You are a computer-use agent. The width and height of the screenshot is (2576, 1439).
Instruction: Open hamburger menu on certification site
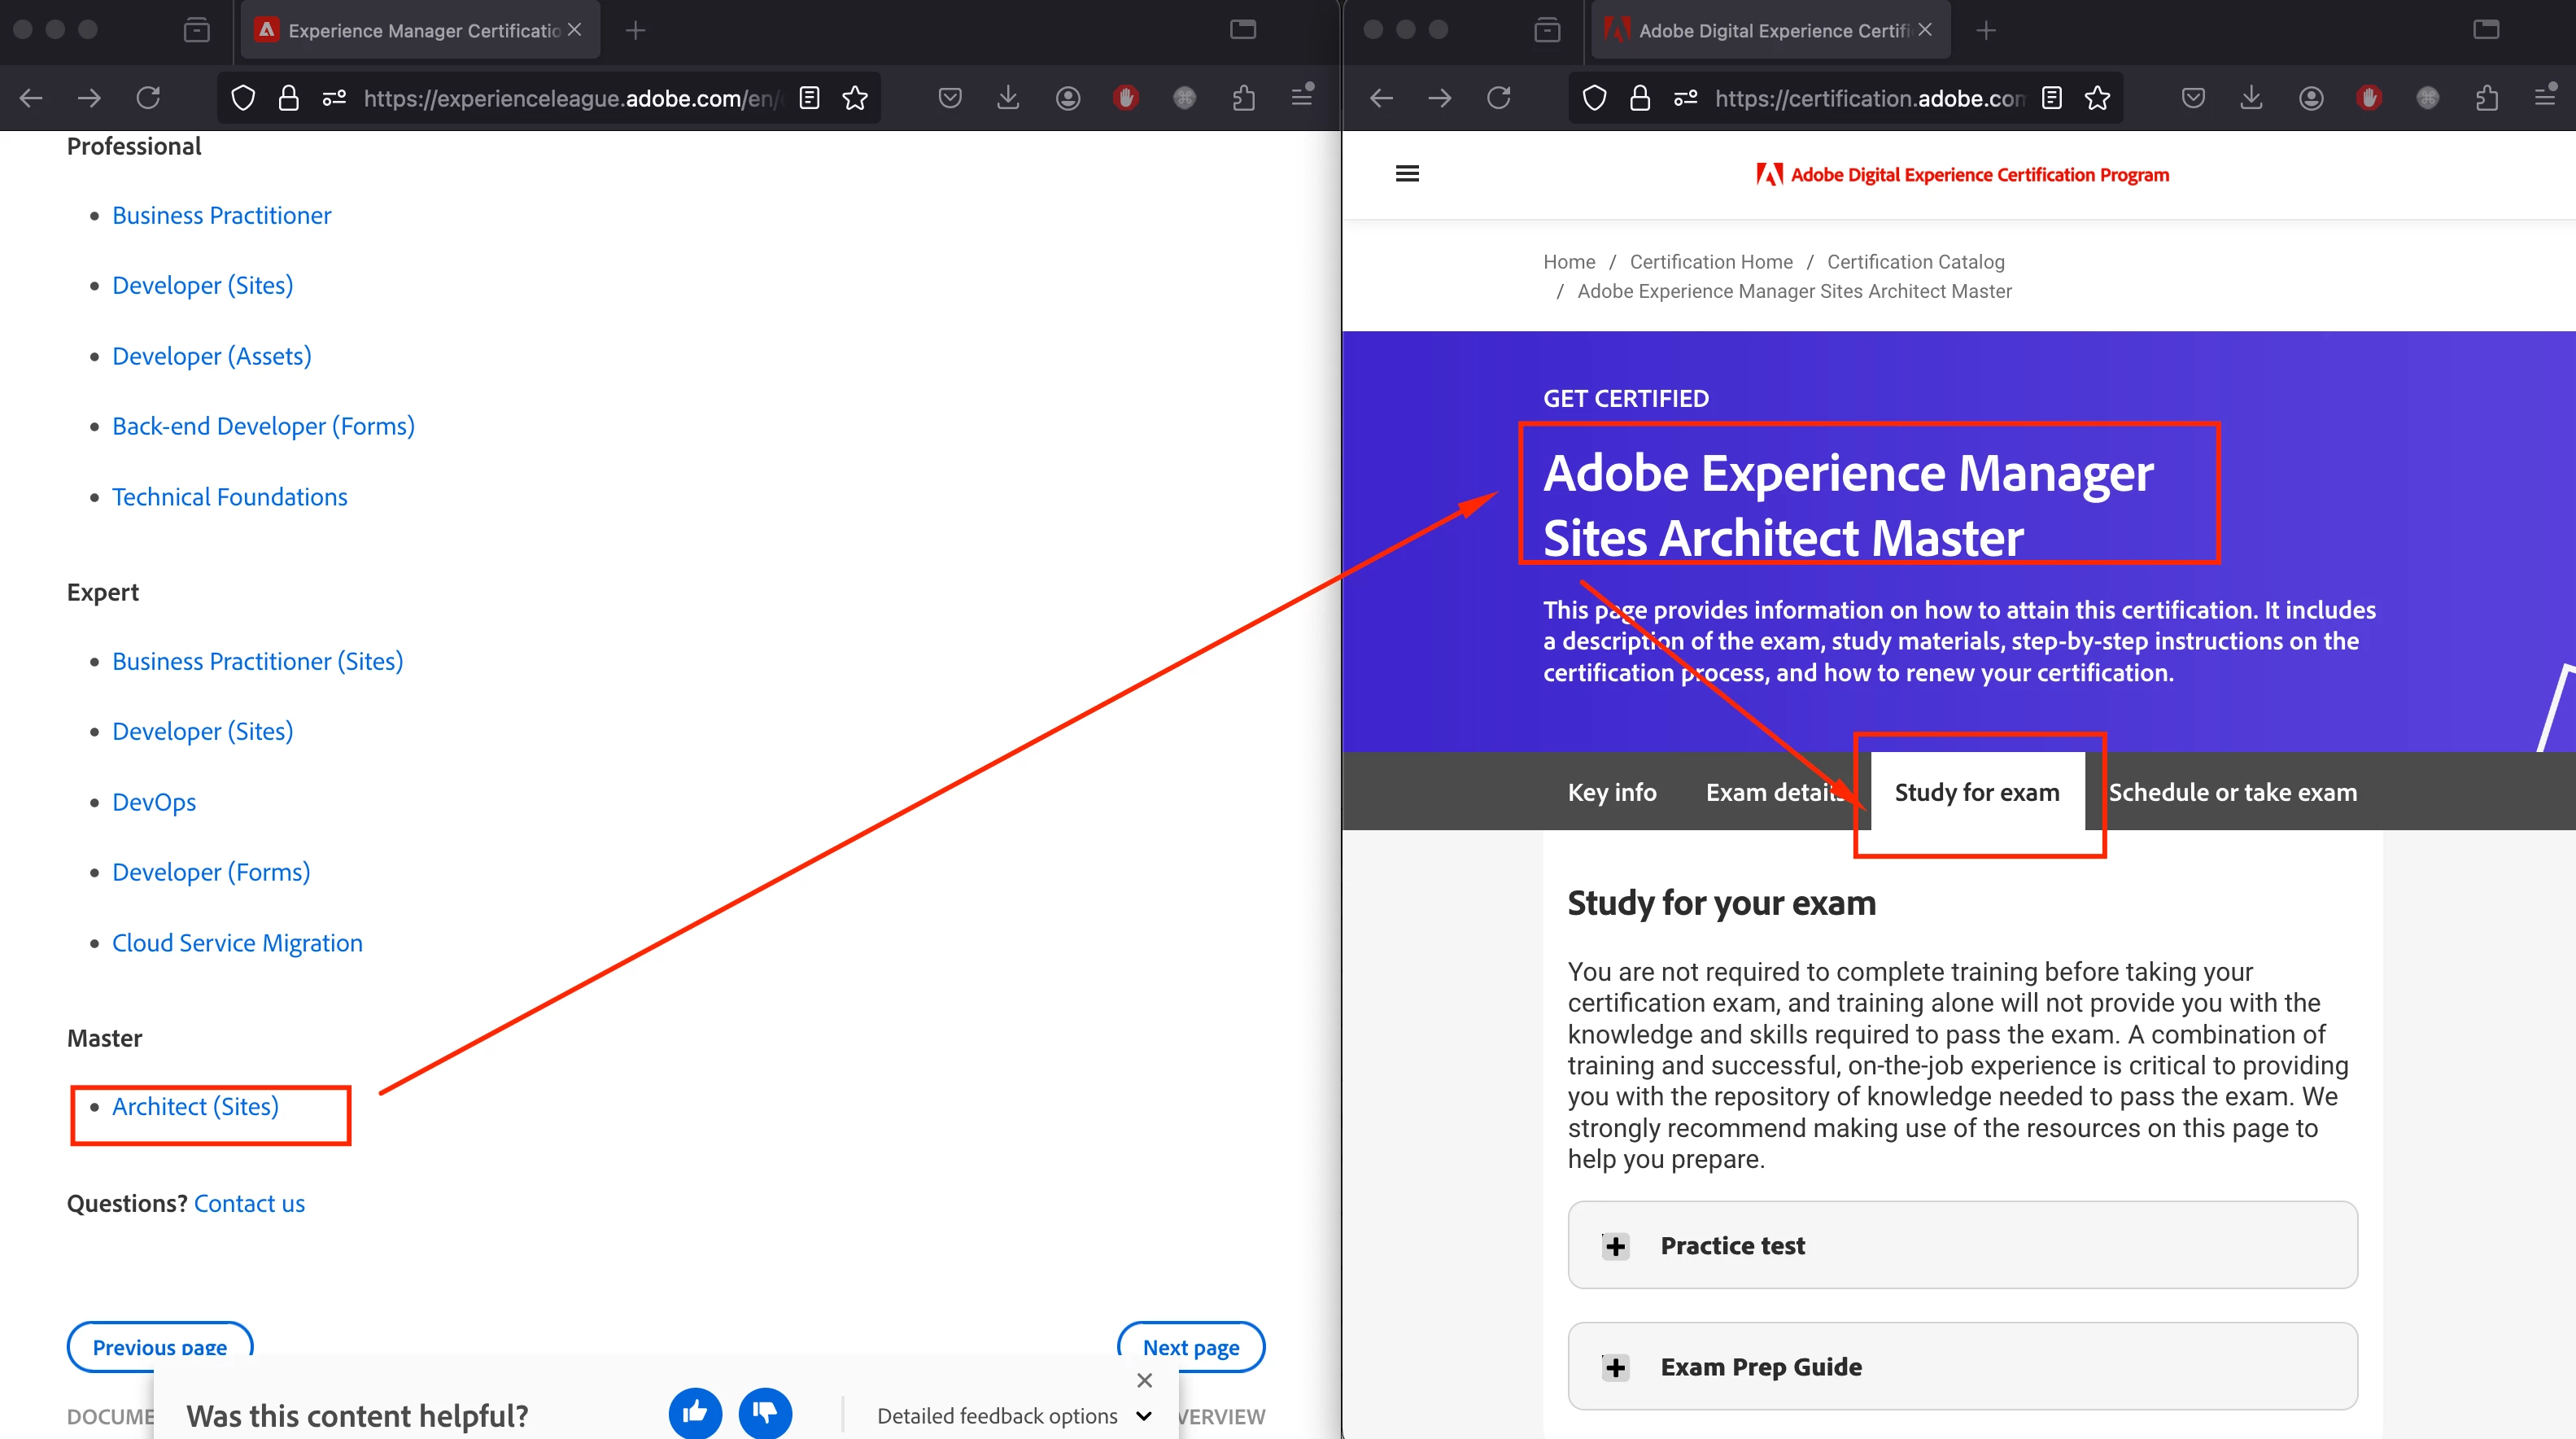click(1407, 174)
